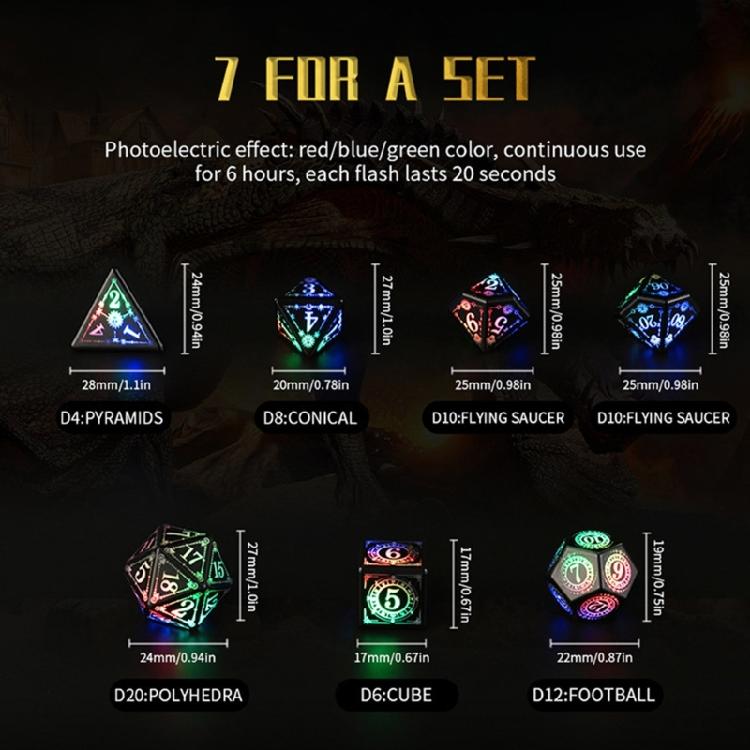Click the D20:POLYHEDRA label
750x750 pixels.
coord(178,695)
